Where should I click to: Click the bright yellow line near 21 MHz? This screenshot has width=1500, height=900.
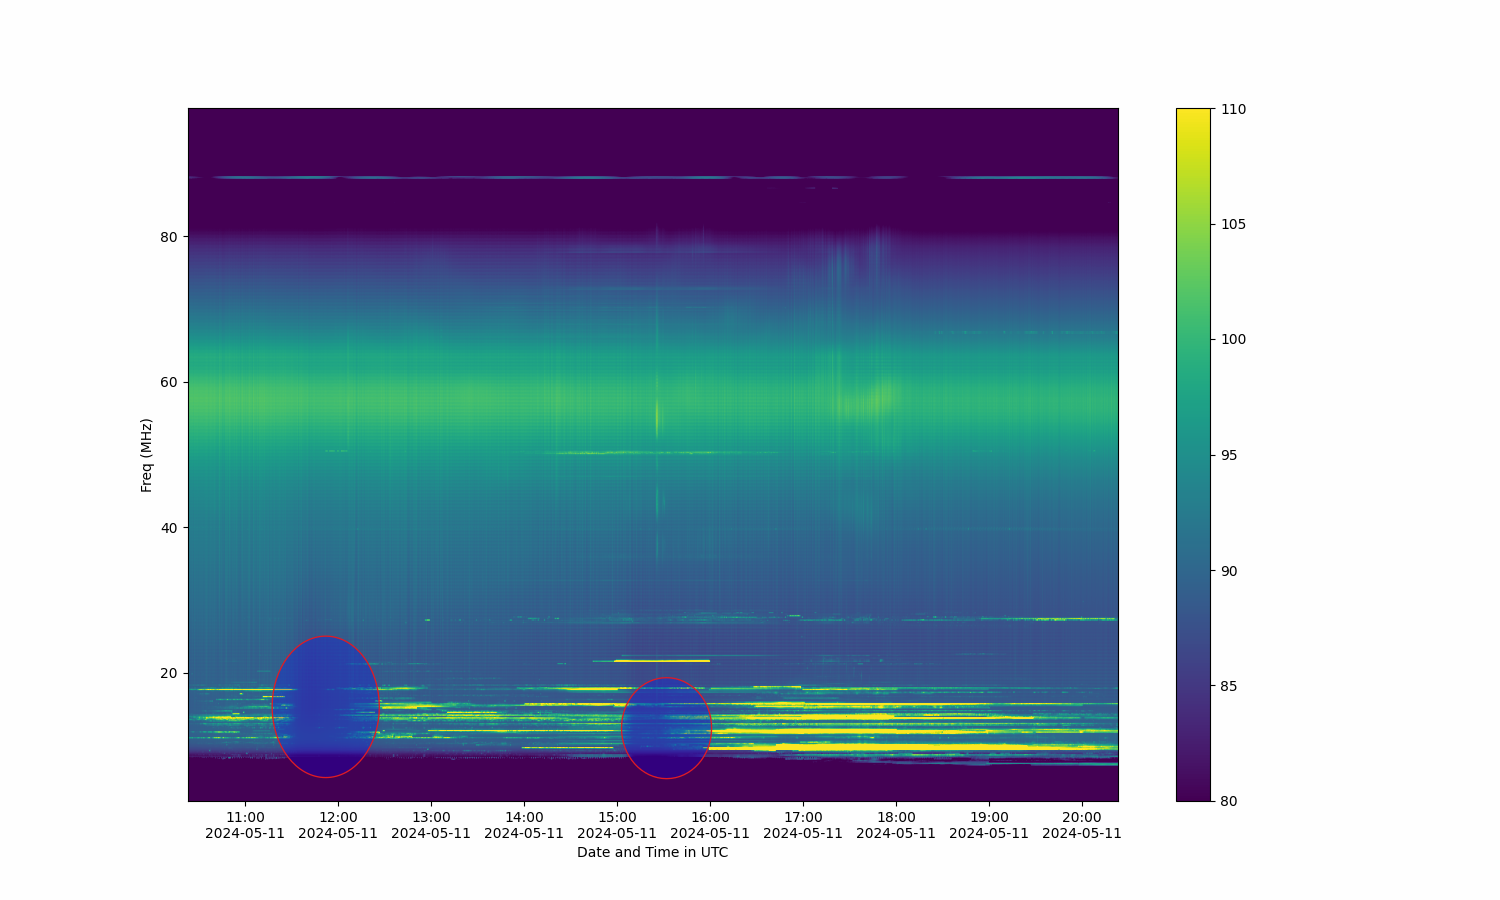(x=662, y=661)
